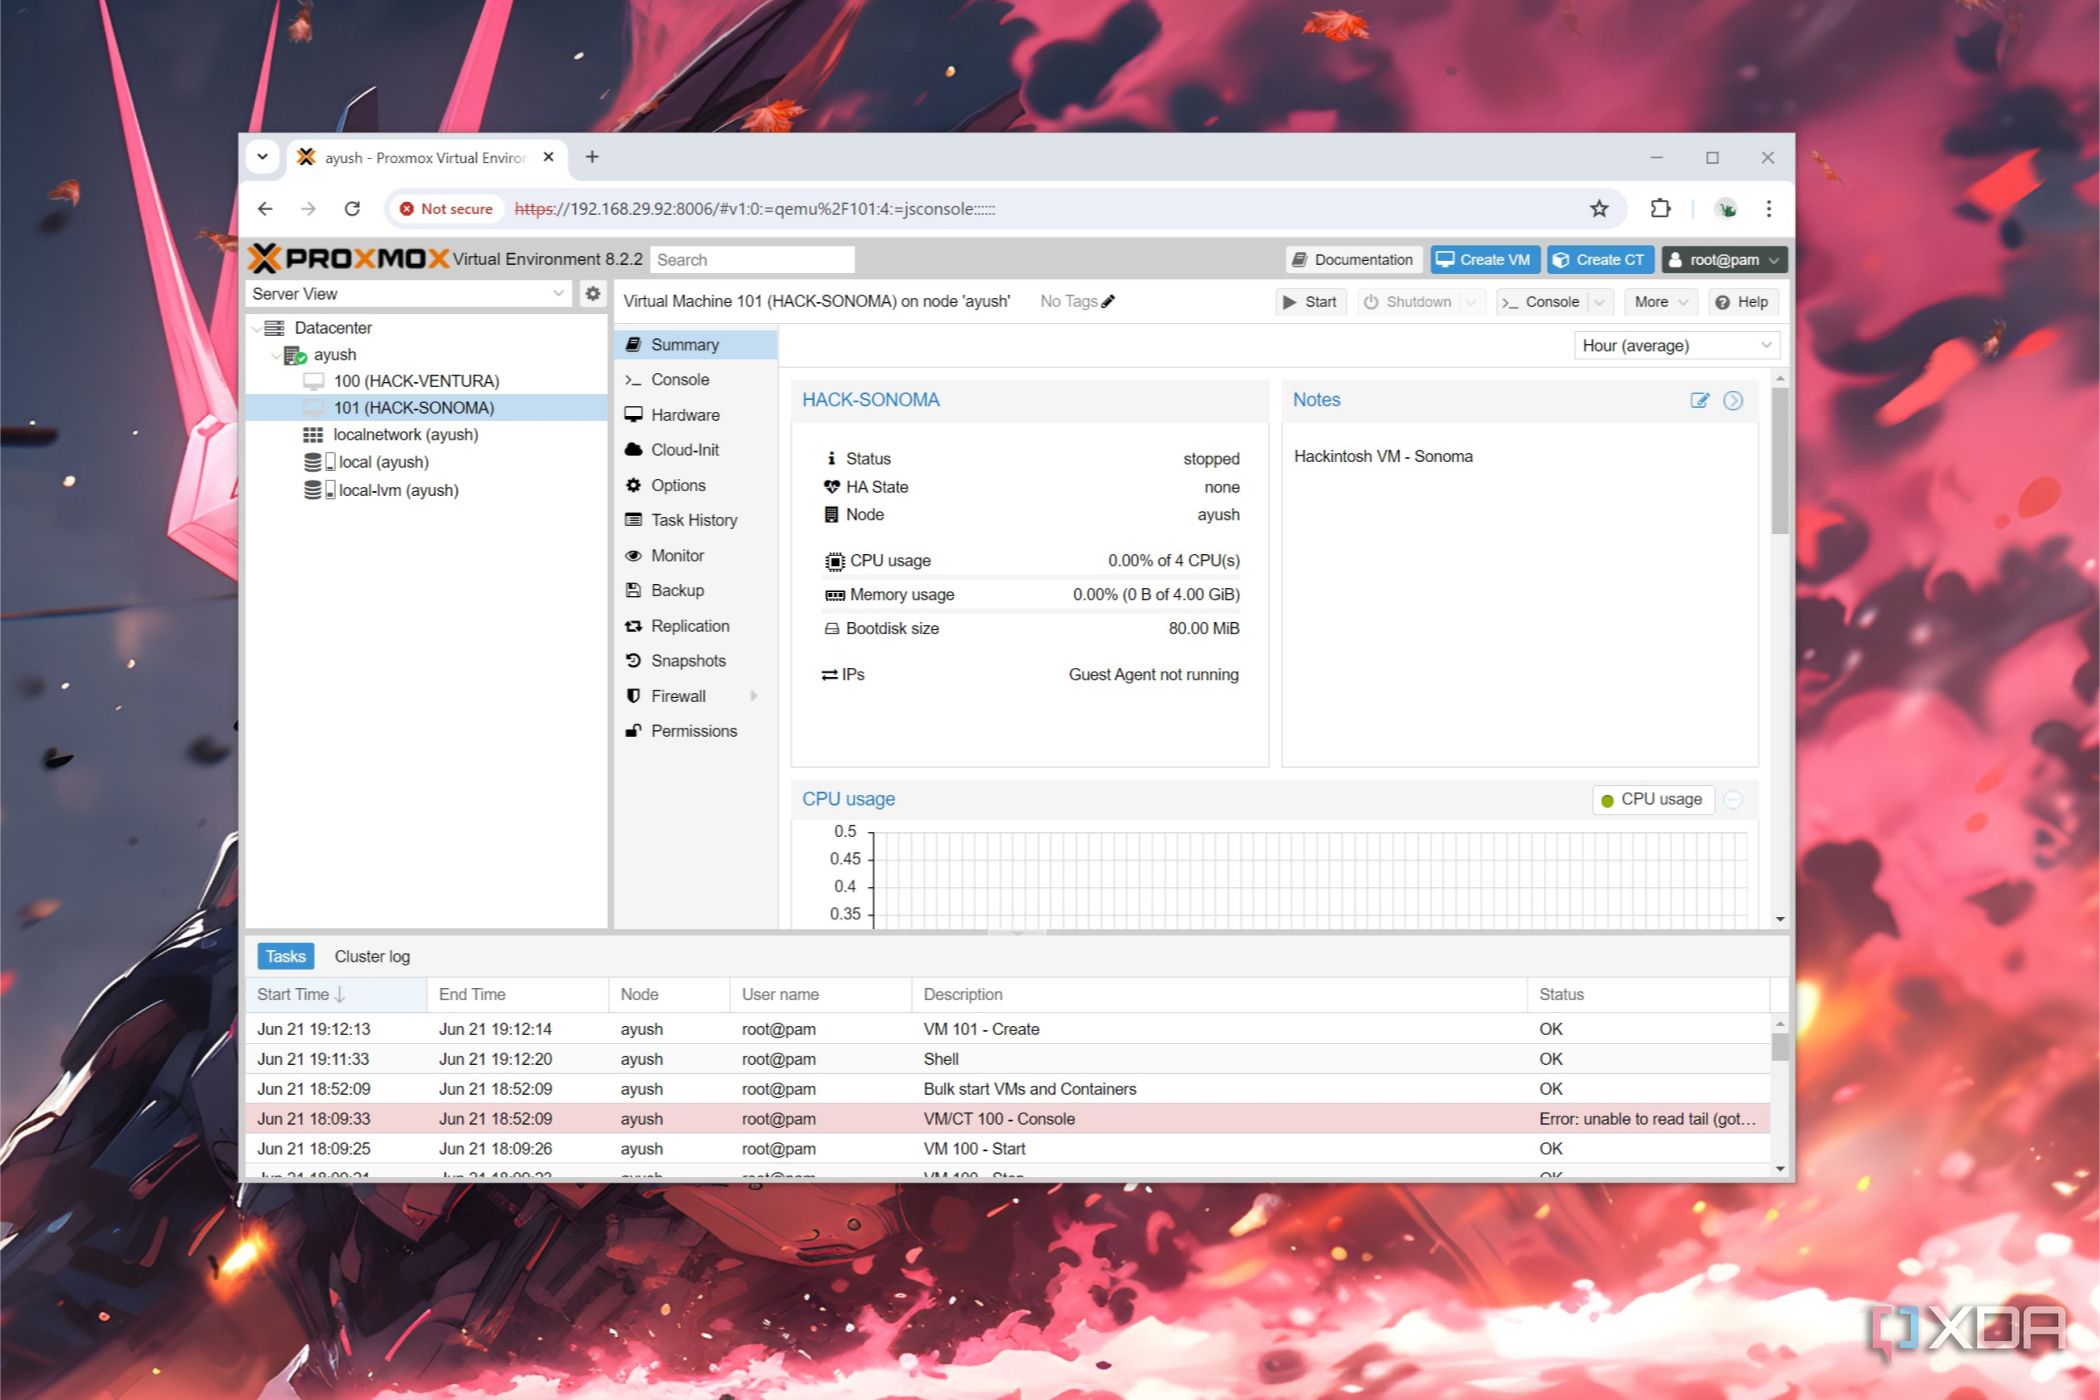Open local (ayush) storage
Screen dimensions: 2100x1400
click(383, 462)
